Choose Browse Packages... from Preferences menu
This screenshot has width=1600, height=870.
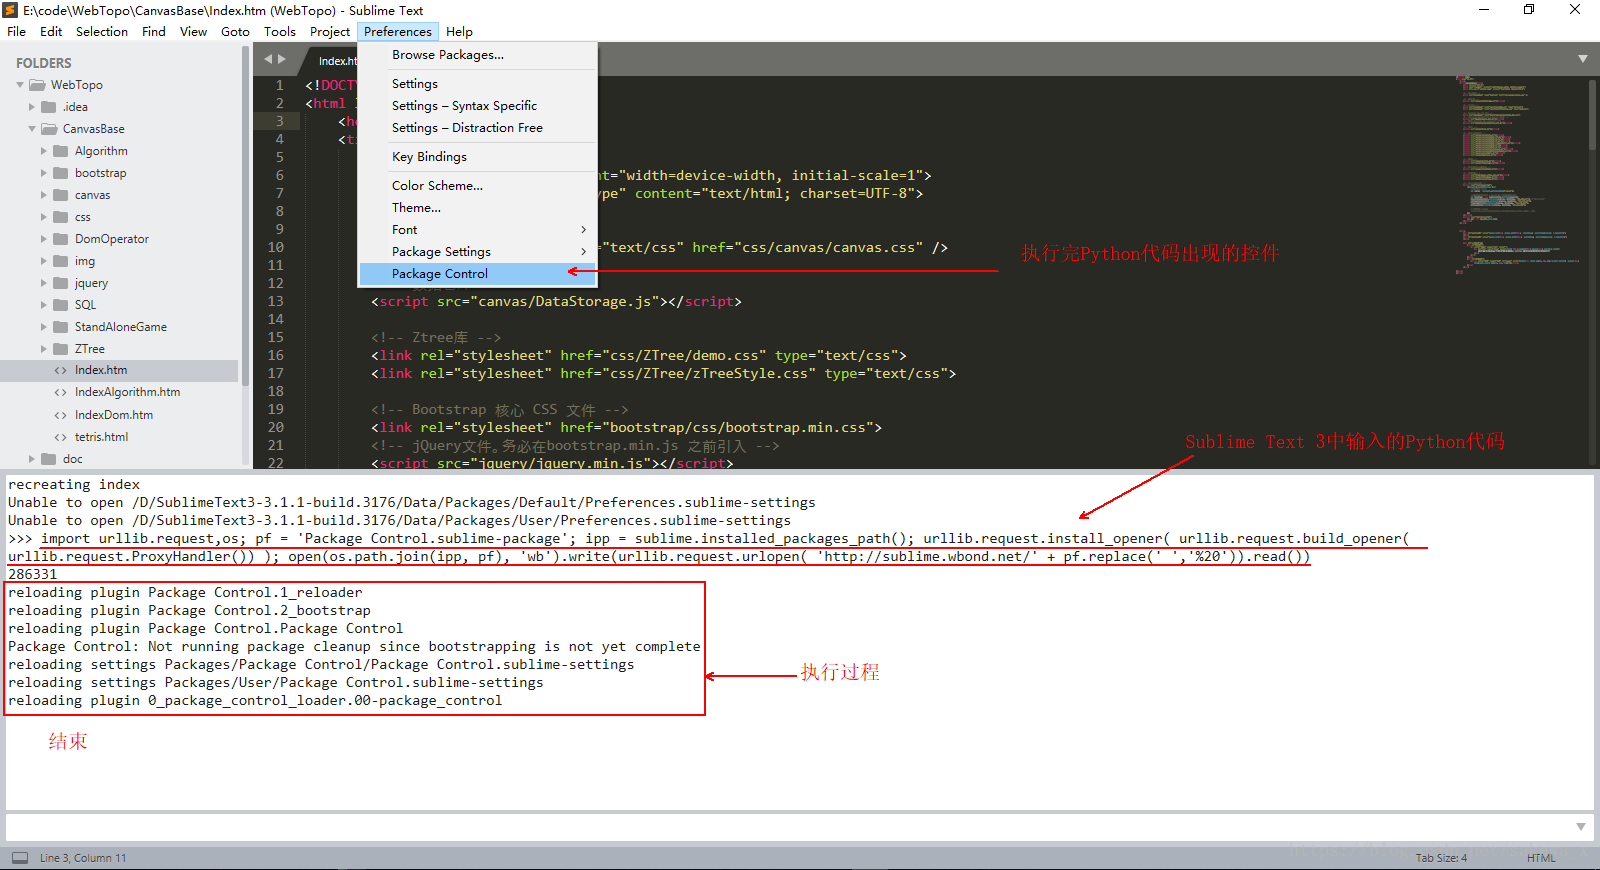[478, 55]
